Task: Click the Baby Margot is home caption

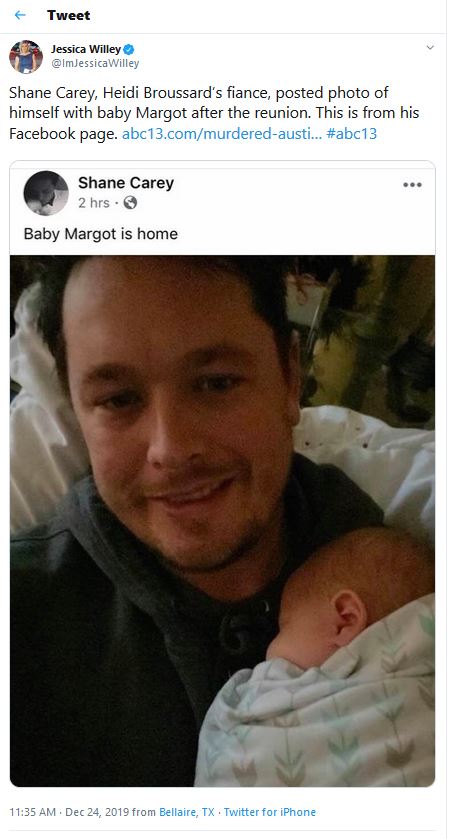Action: [x=101, y=234]
